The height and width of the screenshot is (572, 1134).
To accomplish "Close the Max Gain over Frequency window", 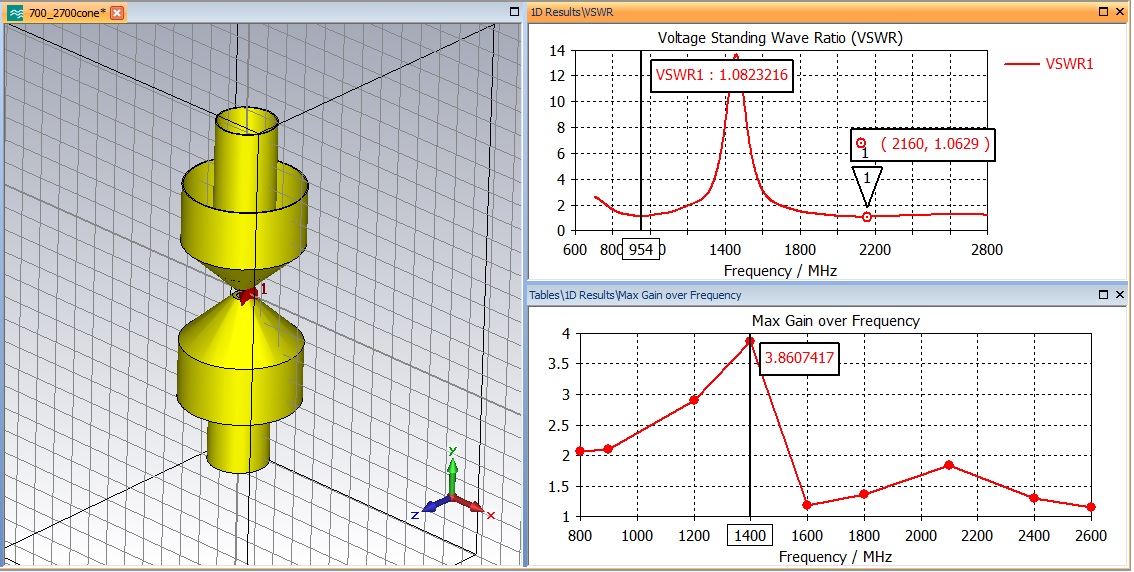I will (x=1120, y=294).
